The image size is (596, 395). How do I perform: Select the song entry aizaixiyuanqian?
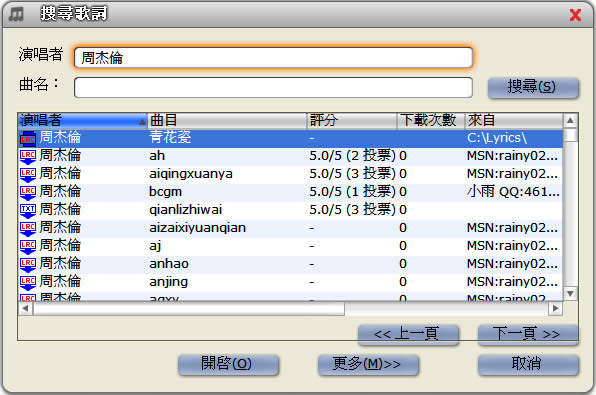198,228
